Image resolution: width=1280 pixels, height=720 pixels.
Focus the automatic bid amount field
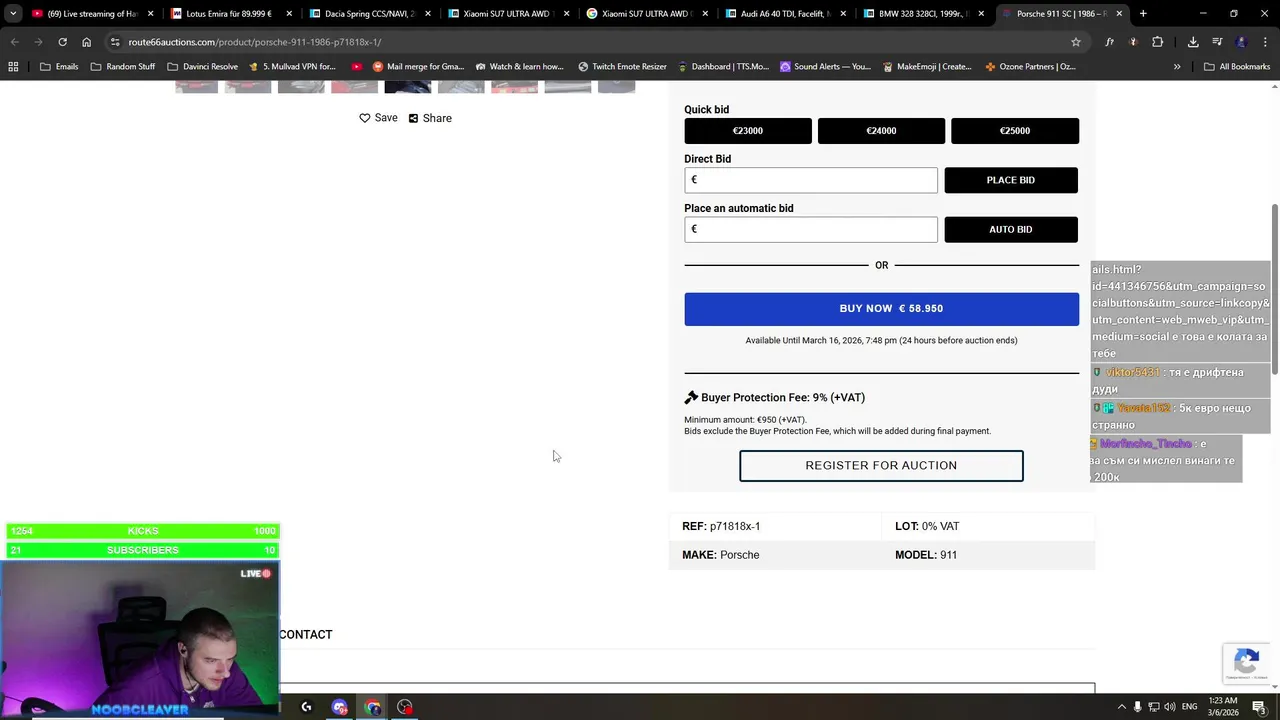coord(811,229)
